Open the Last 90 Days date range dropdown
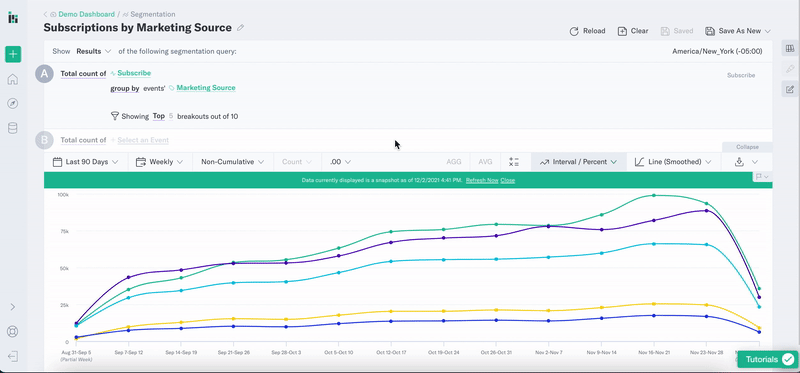The width and height of the screenshot is (800, 373). [x=86, y=162]
